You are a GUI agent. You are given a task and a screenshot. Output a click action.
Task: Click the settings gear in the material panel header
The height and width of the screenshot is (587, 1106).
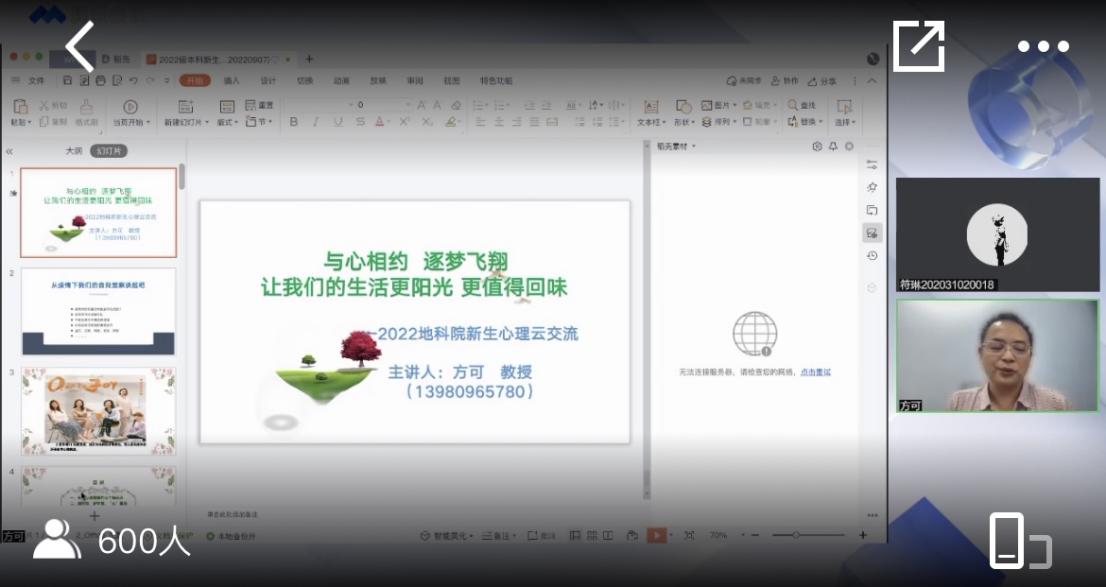[817, 146]
